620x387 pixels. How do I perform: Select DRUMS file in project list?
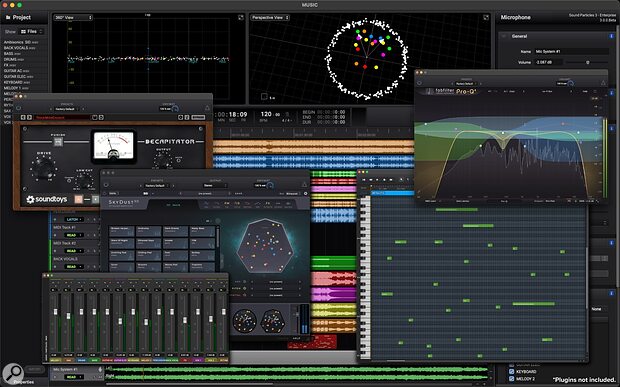coord(14,59)
